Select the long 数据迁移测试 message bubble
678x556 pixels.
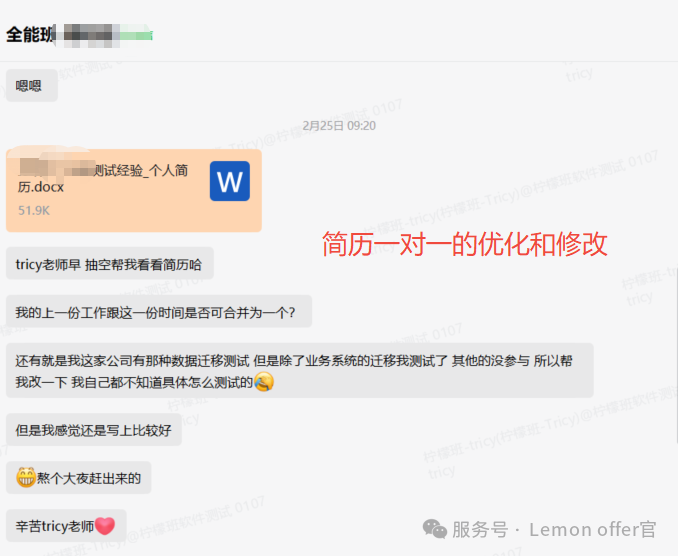[300, 371]
